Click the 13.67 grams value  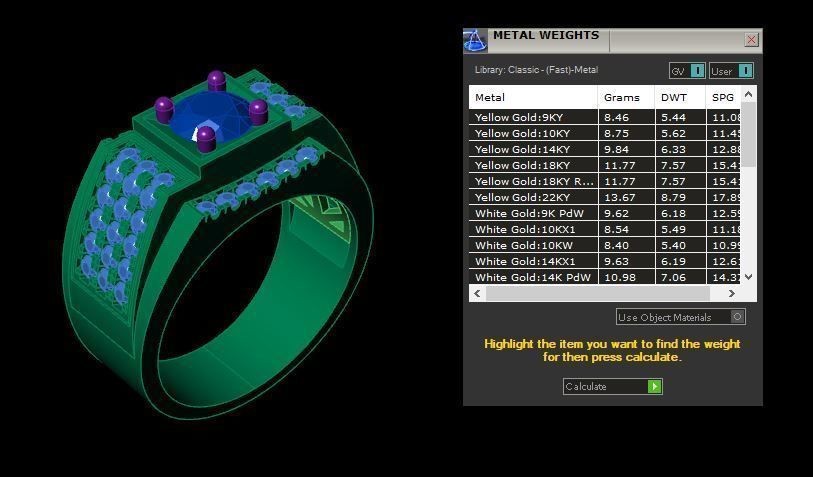pyautogui.click(x=620, y=198)
